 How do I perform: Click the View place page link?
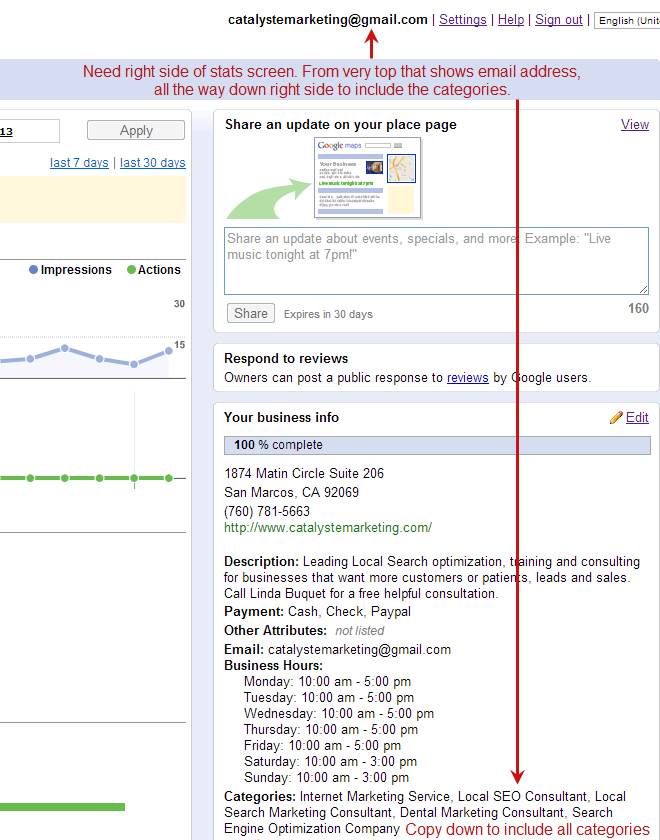point(635,124)
